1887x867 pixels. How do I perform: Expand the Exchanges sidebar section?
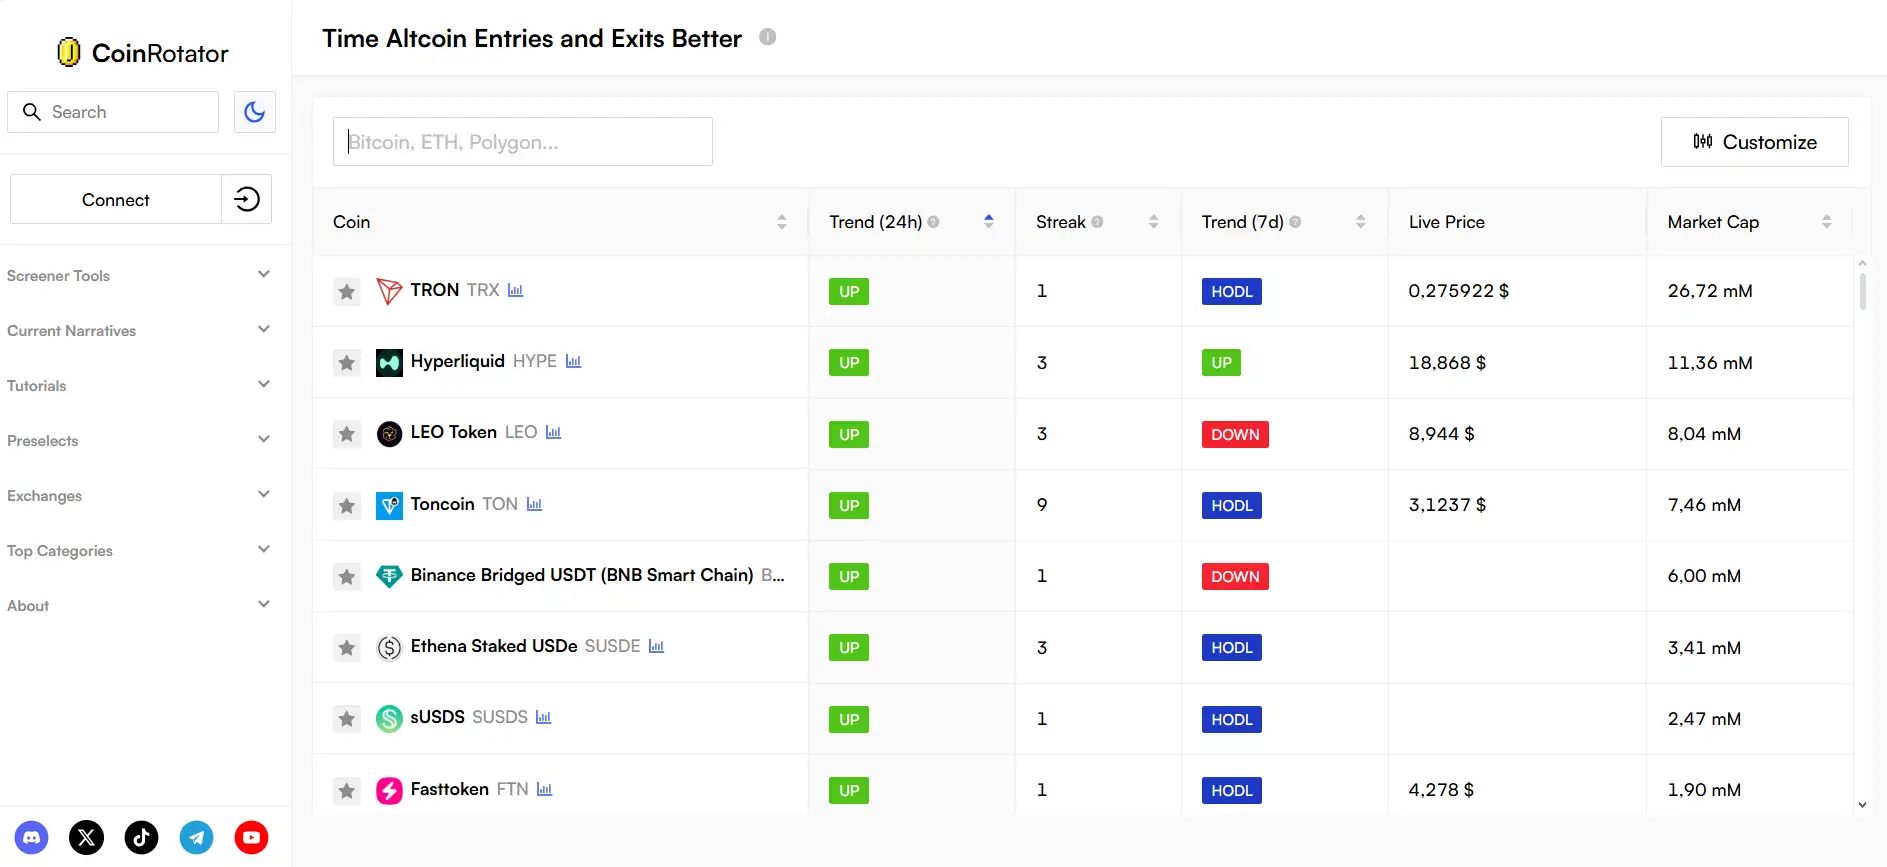(138, 495)
